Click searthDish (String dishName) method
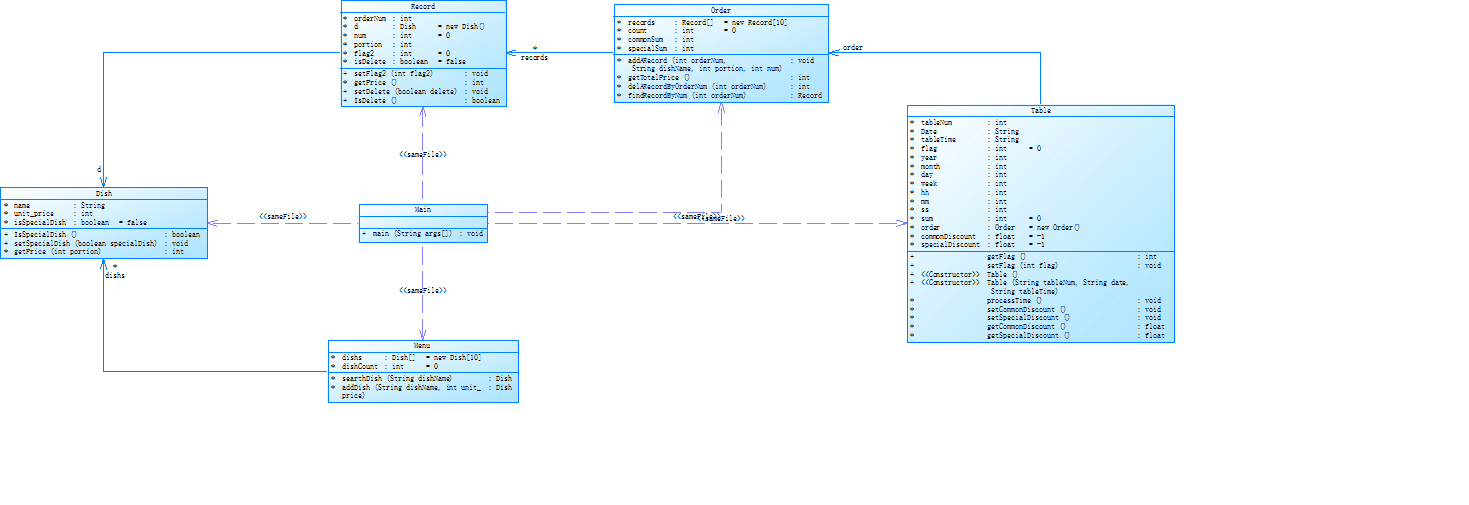 [423, 379]
